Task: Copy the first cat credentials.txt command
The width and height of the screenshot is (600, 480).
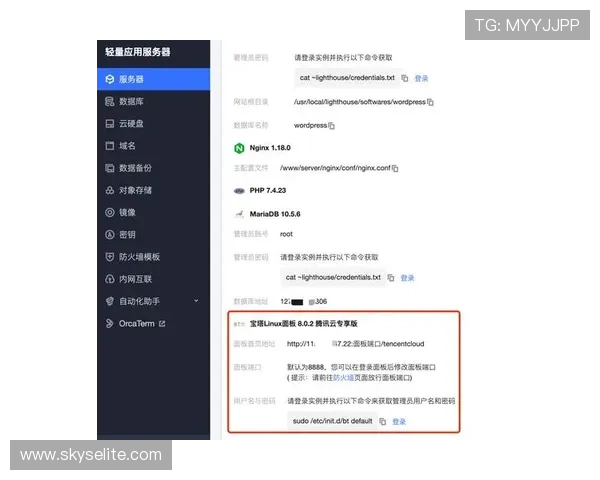Action: (x=404, y=78)
